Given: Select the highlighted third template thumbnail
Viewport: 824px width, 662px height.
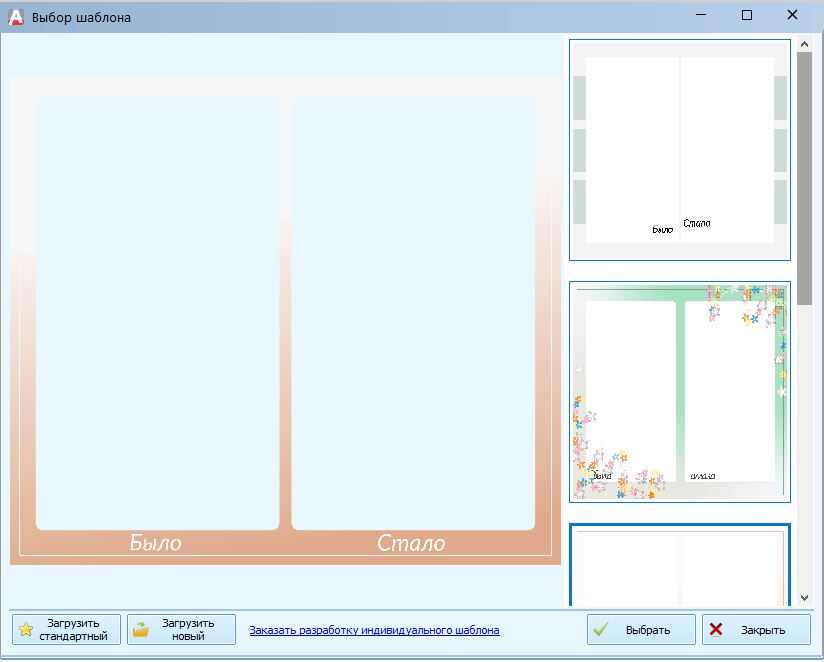Looking at the screenshot, I should coord(679,565).
